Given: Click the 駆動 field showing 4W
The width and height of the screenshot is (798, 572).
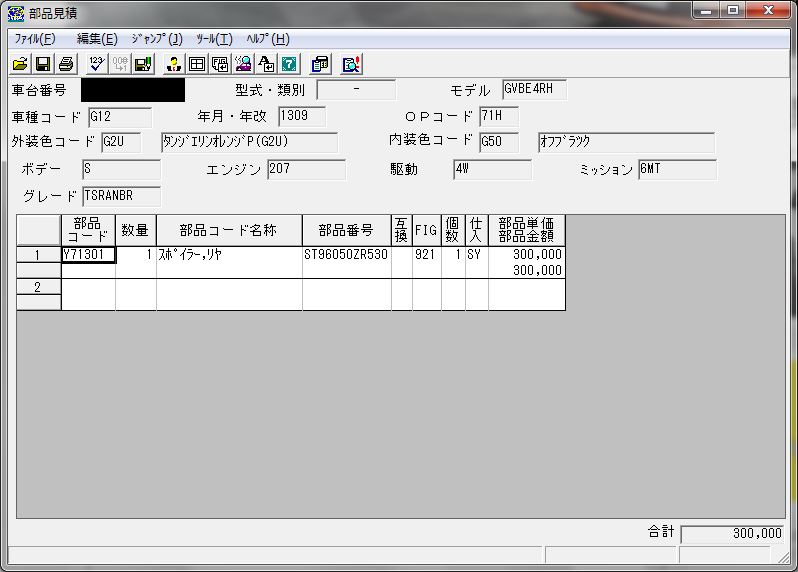Looking at the screenshot, I should point(493,169).
